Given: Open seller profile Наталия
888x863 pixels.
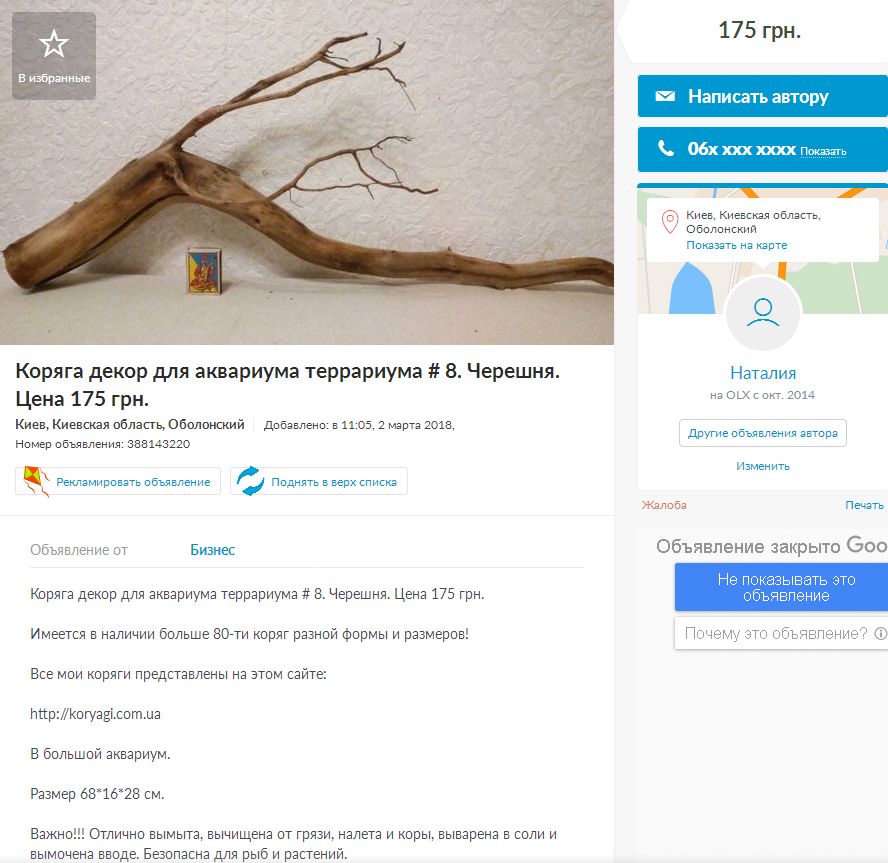Looking at the screenshot, I should point(763,373).
